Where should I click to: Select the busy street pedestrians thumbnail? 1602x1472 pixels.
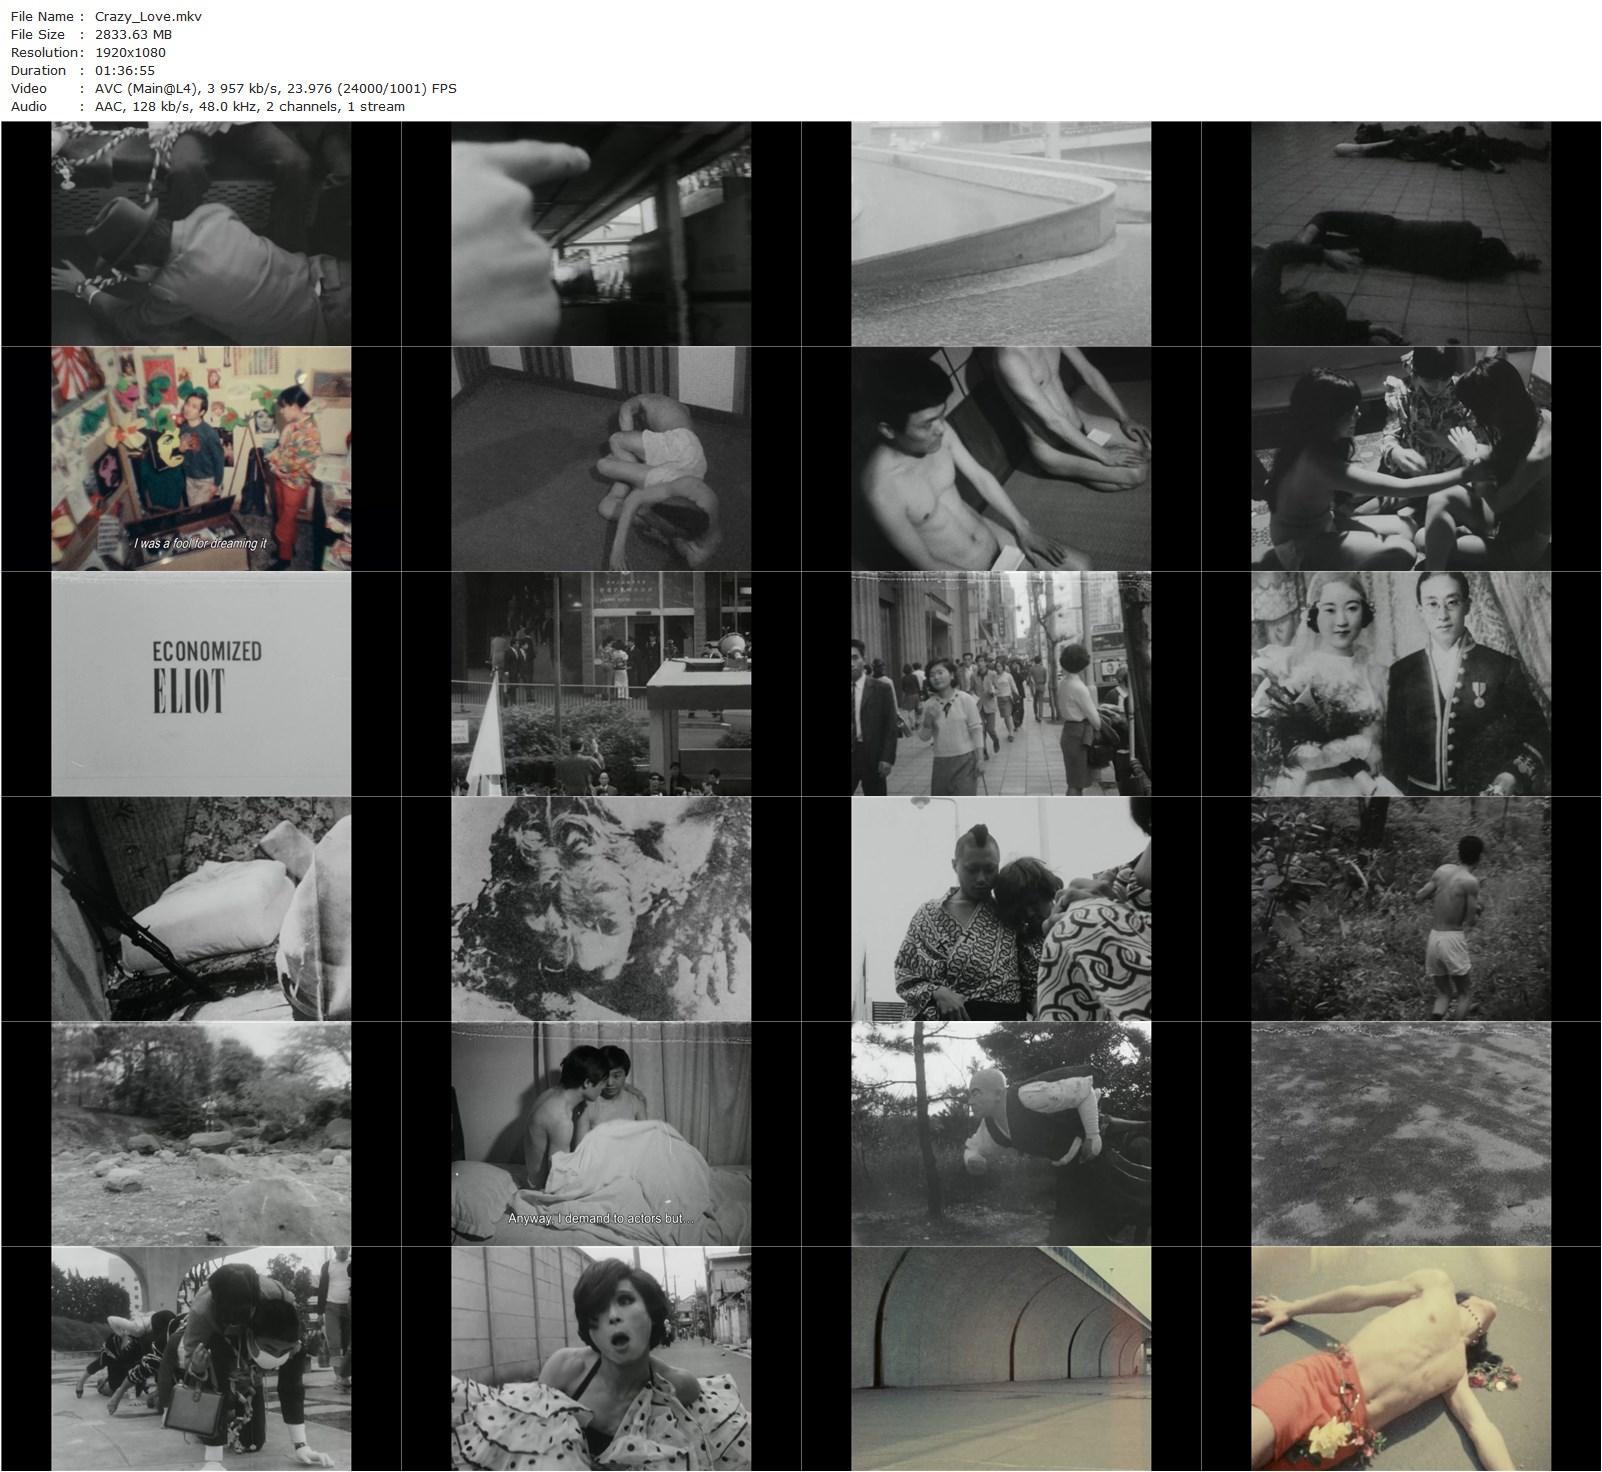coord(1001,684)
